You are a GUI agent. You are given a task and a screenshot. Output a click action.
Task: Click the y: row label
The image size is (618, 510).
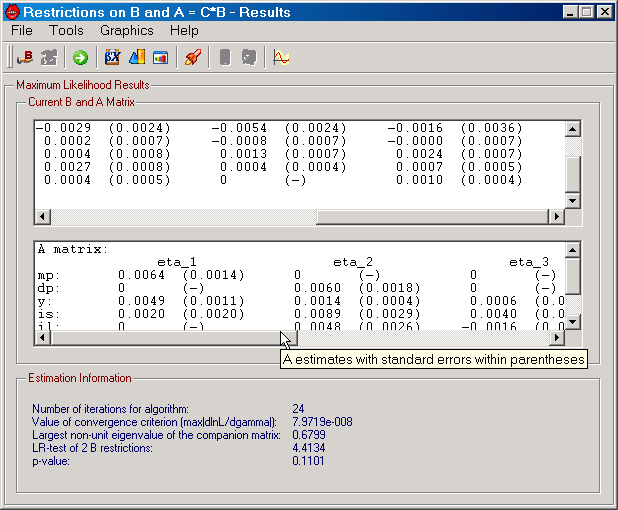(x=45, y=302)
